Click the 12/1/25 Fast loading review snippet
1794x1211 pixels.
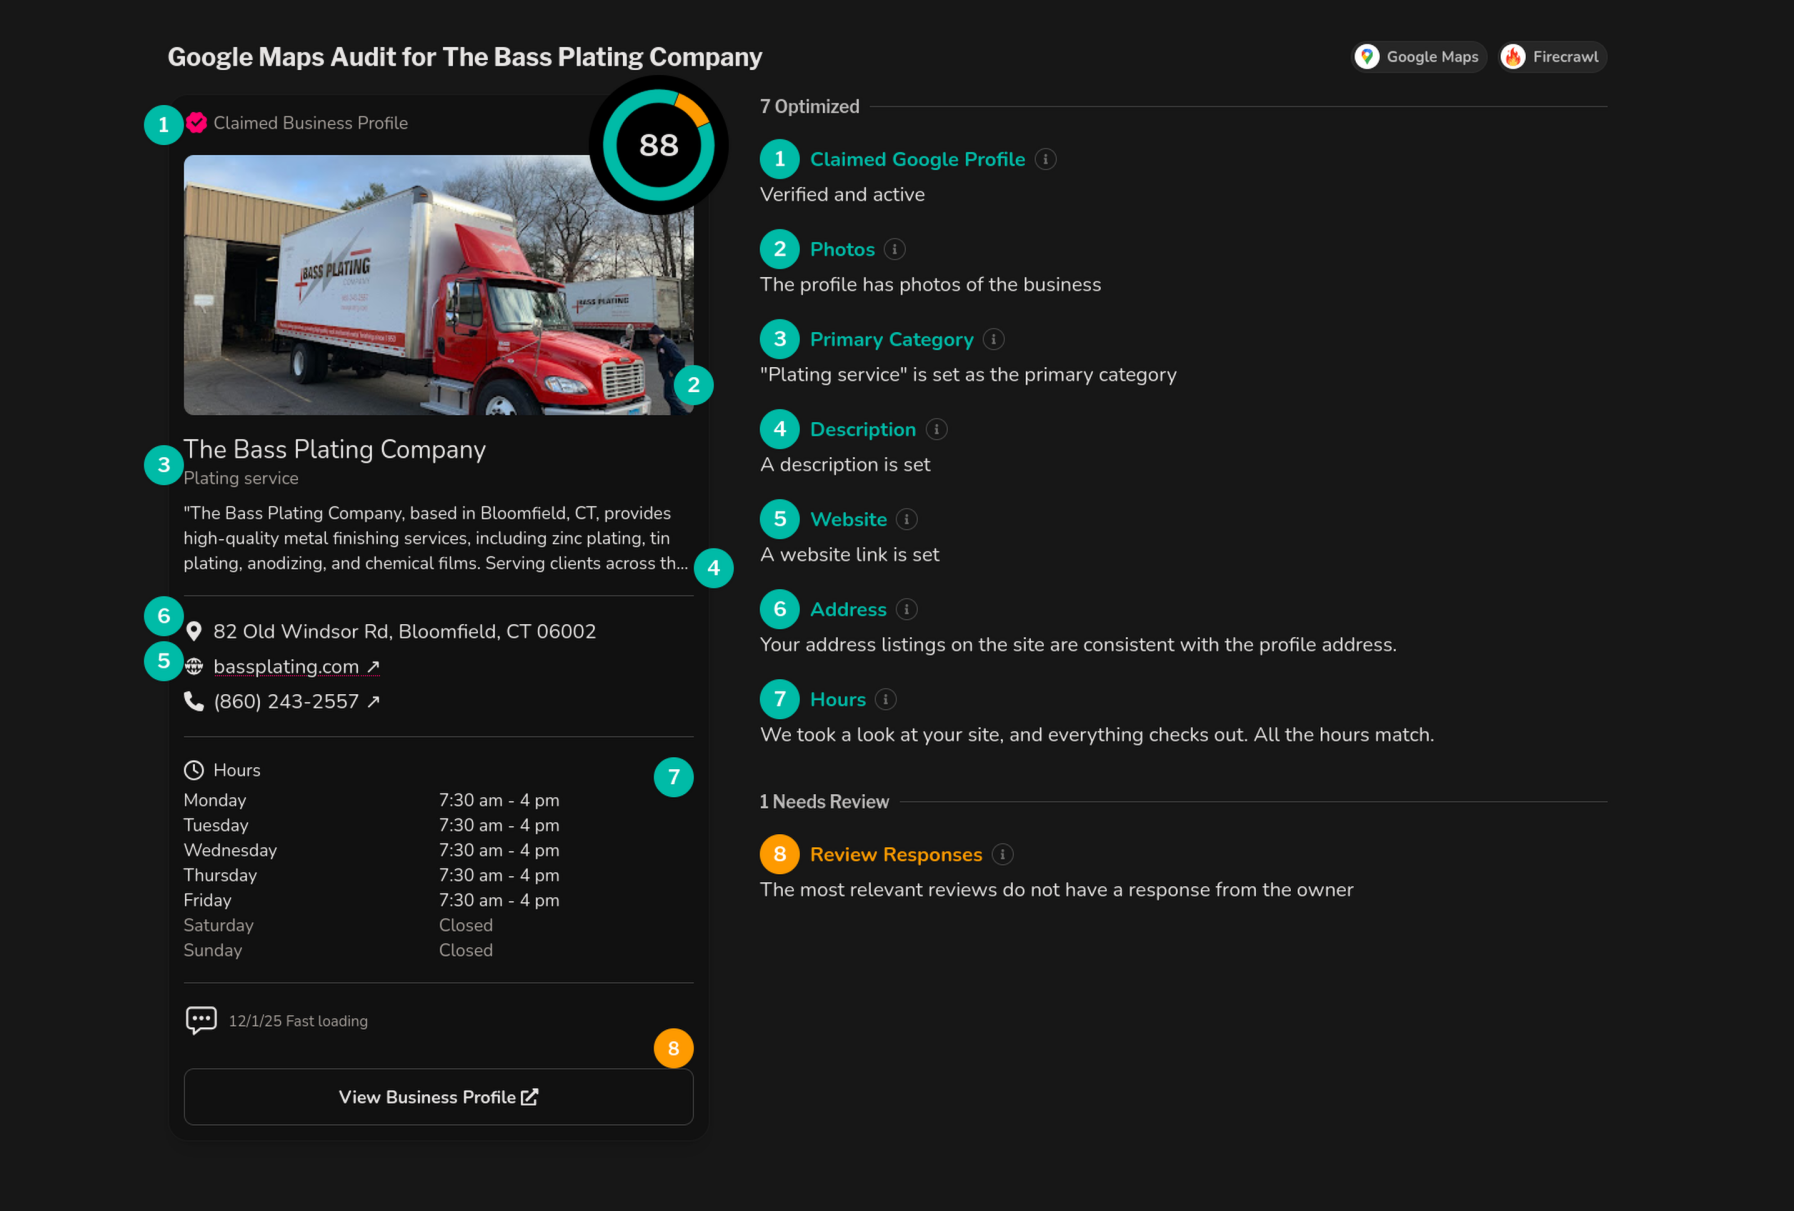pos(297,1020)
